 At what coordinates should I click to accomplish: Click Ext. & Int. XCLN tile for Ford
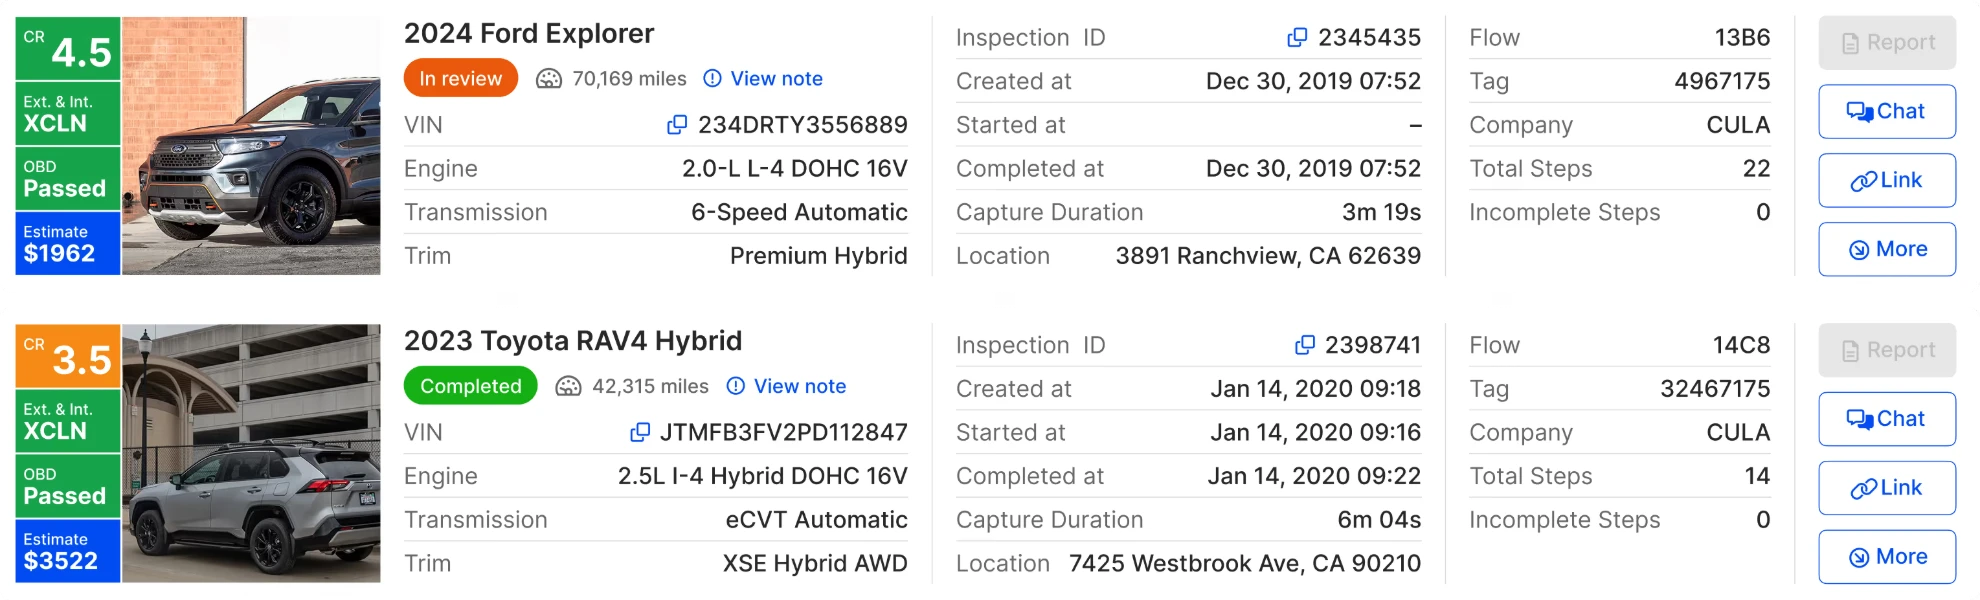point(68,114)
